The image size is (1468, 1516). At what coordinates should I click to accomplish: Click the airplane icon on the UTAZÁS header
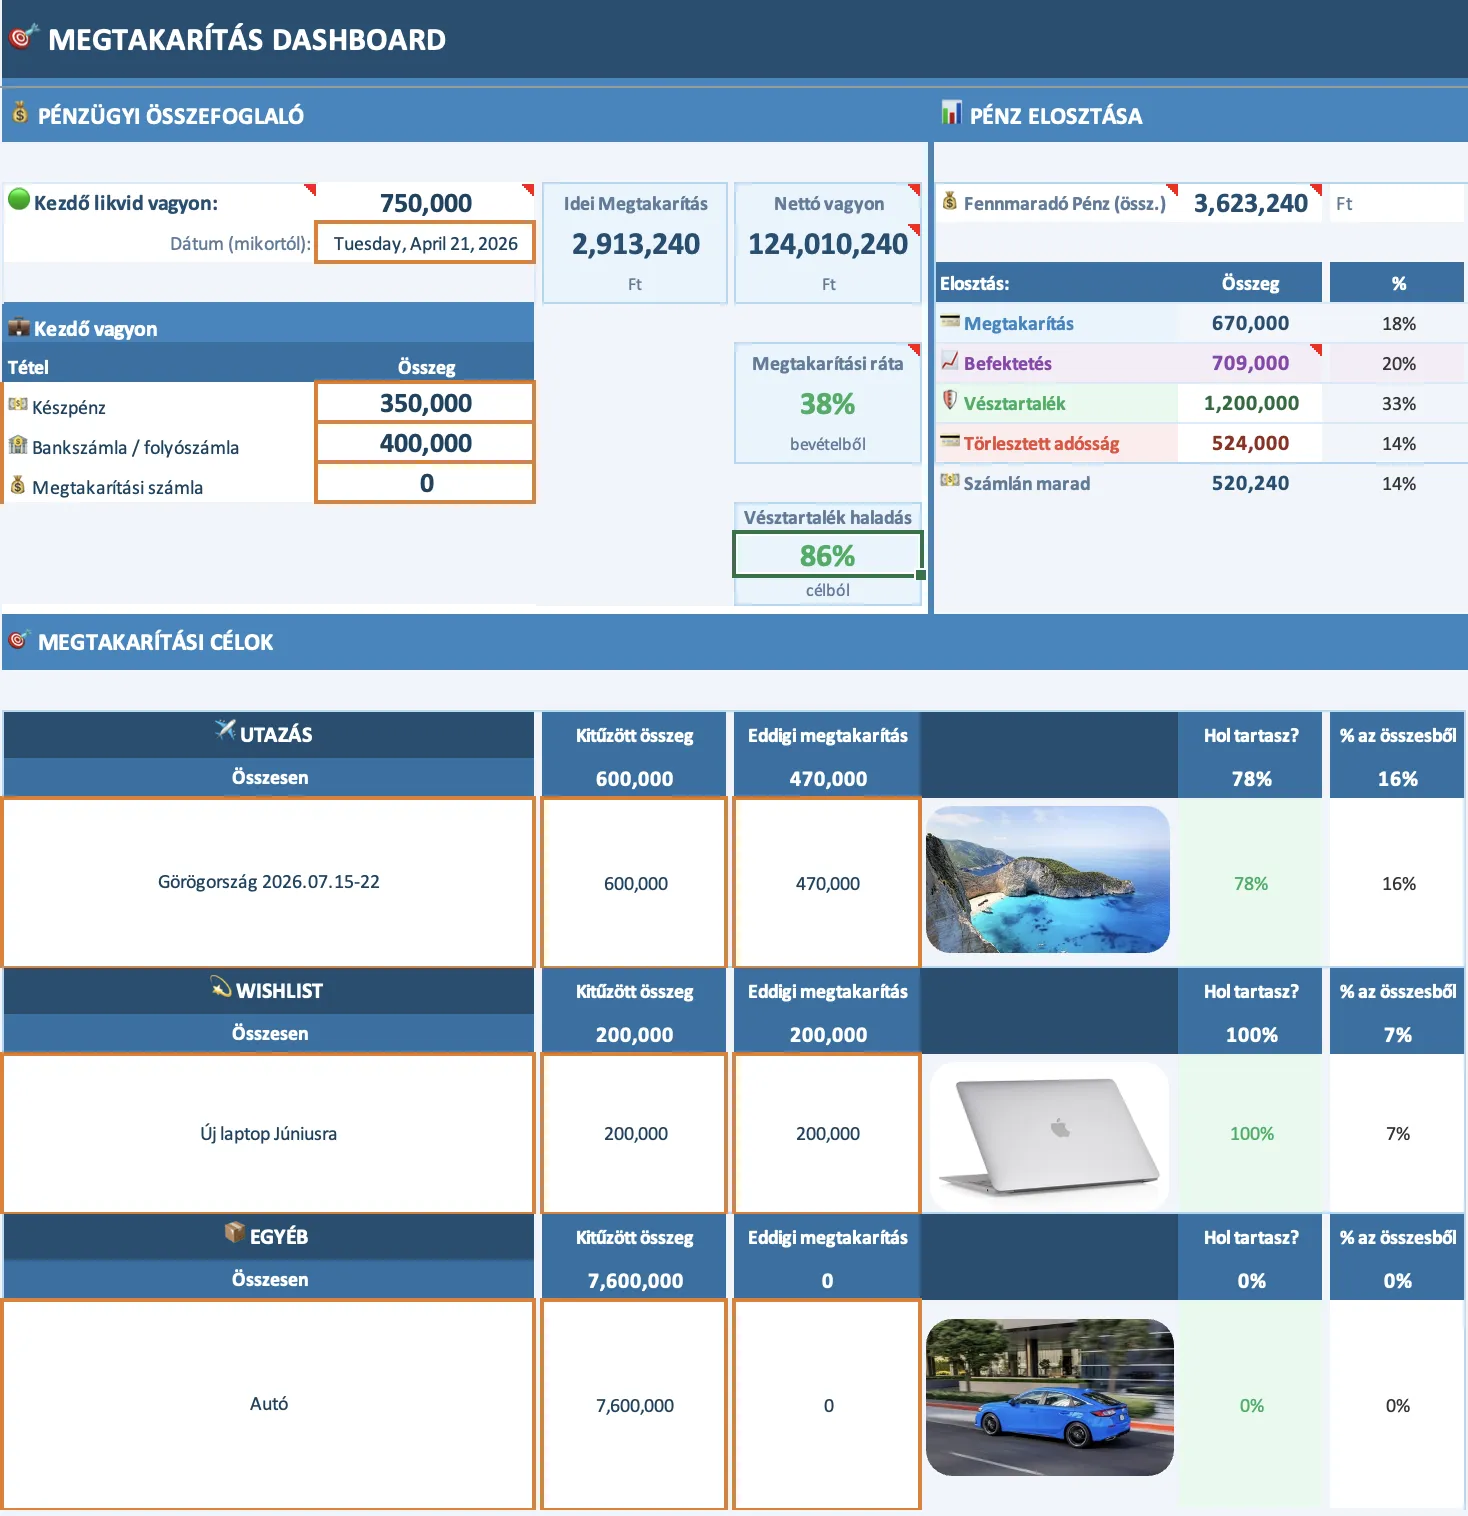[225, 733]
